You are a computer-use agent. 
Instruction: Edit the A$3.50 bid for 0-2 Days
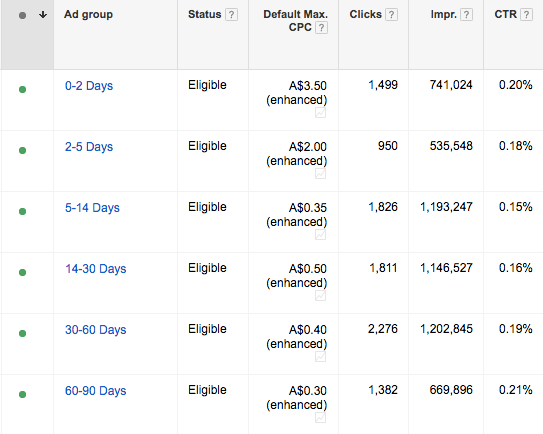[308, 86]
